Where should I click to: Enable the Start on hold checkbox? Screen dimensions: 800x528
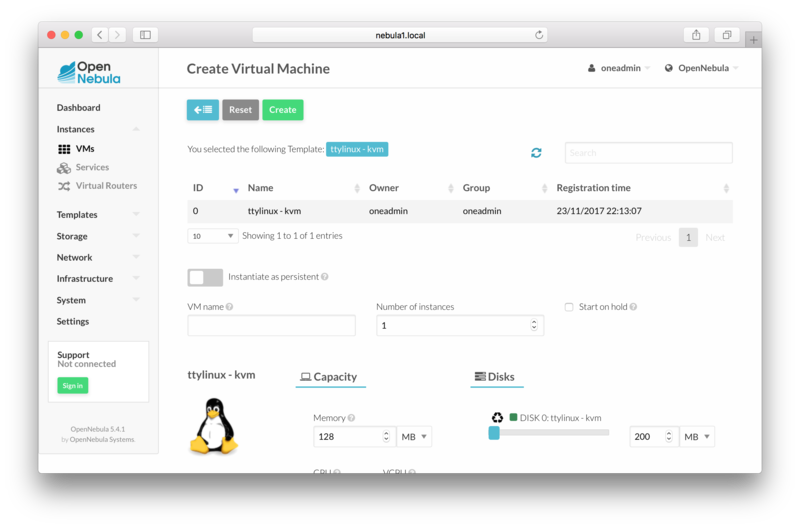tap(569, 307)
